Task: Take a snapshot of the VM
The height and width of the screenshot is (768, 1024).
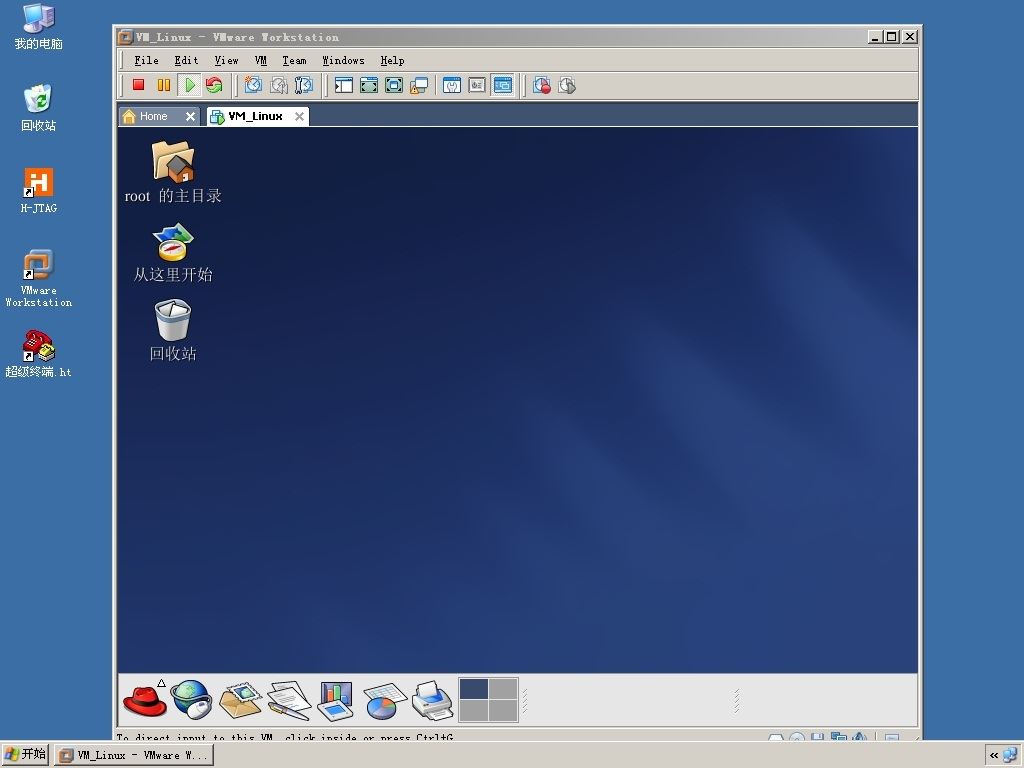Action: pos(253,85)
